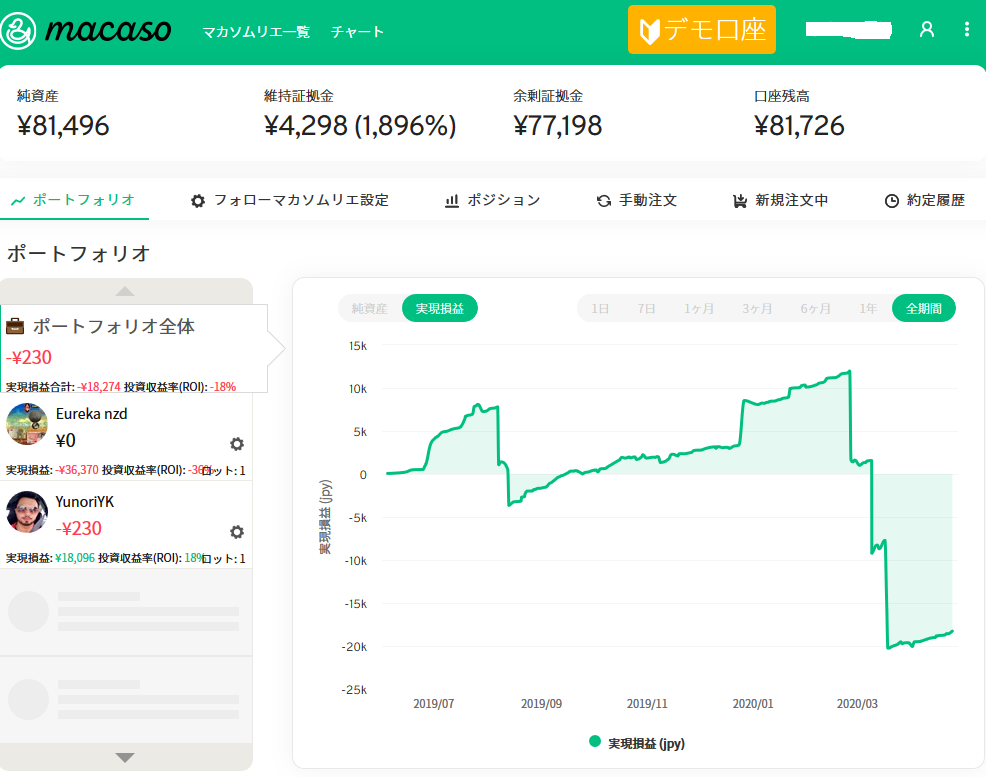Open the 約定履歴 tab
The height and width of the screenshot is (777, 986).
[925, 200]
